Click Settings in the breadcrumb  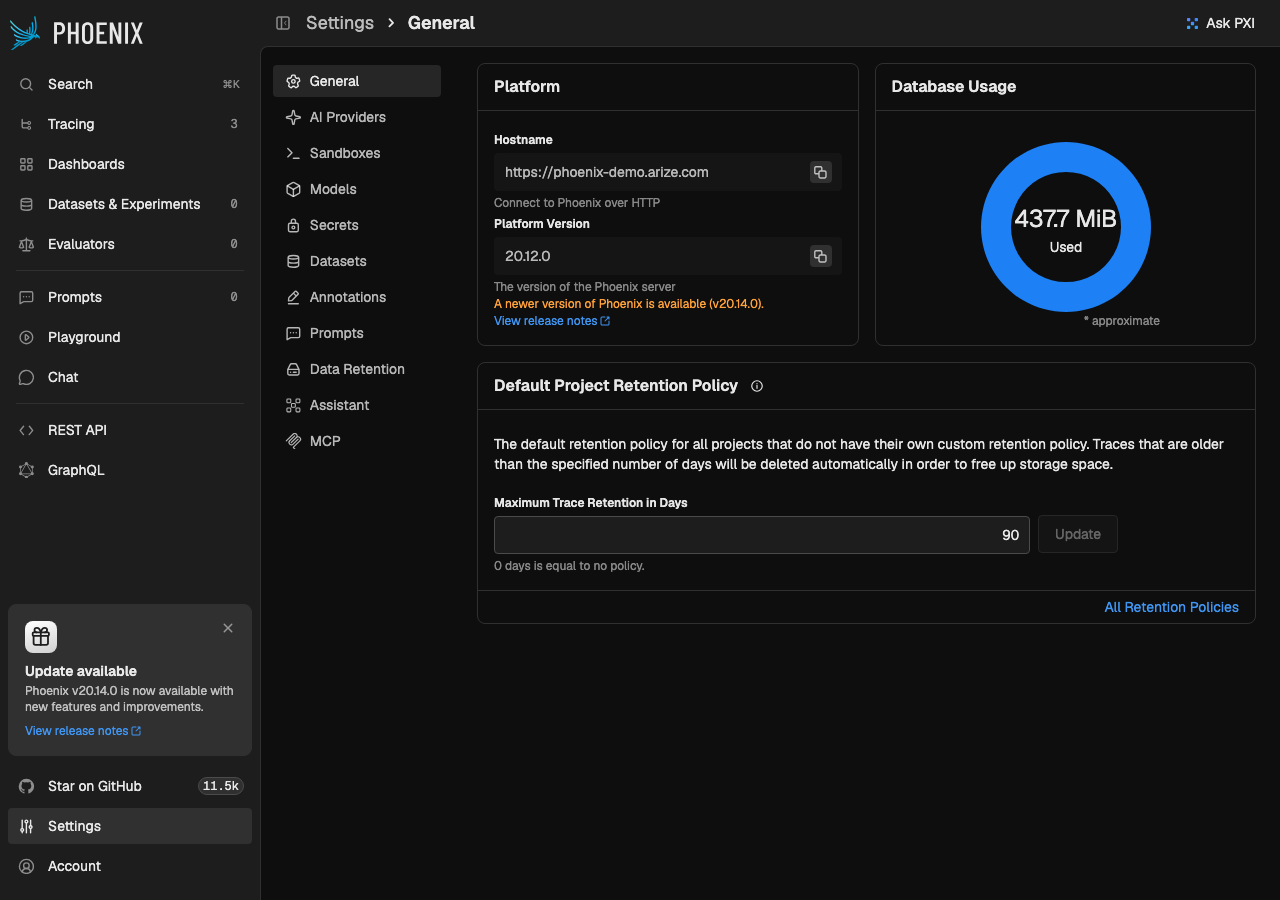(340, 23)
